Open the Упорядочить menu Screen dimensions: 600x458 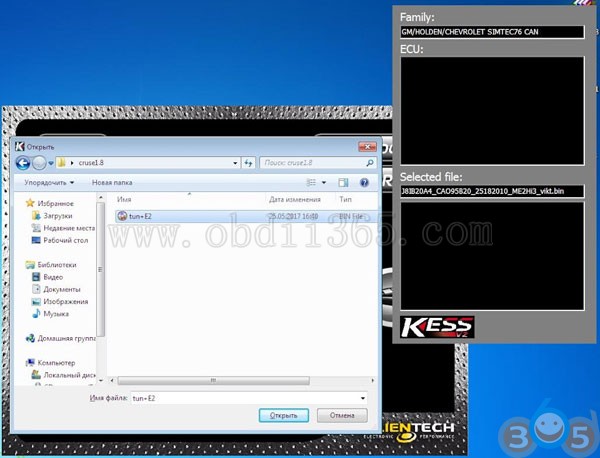click(49, 183)
